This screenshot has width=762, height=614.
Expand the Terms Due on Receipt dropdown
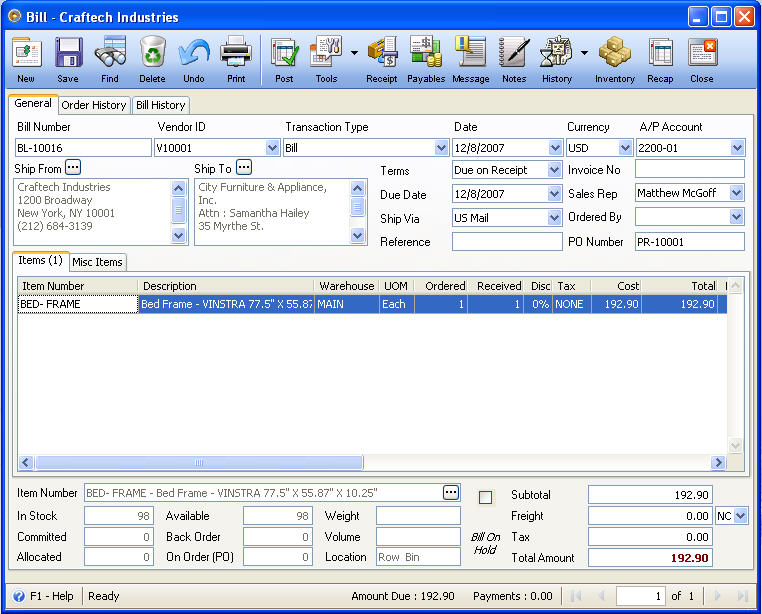554,170
